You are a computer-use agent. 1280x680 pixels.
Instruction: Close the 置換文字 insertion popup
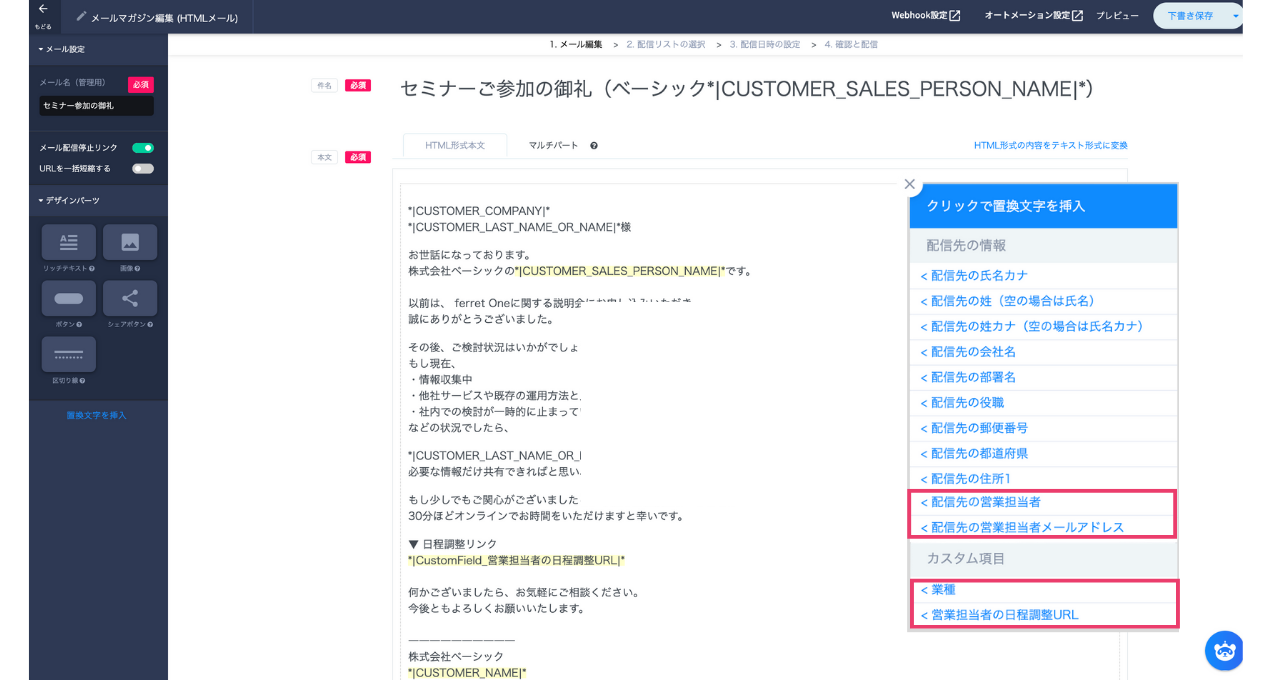click(x=909, y=184)
